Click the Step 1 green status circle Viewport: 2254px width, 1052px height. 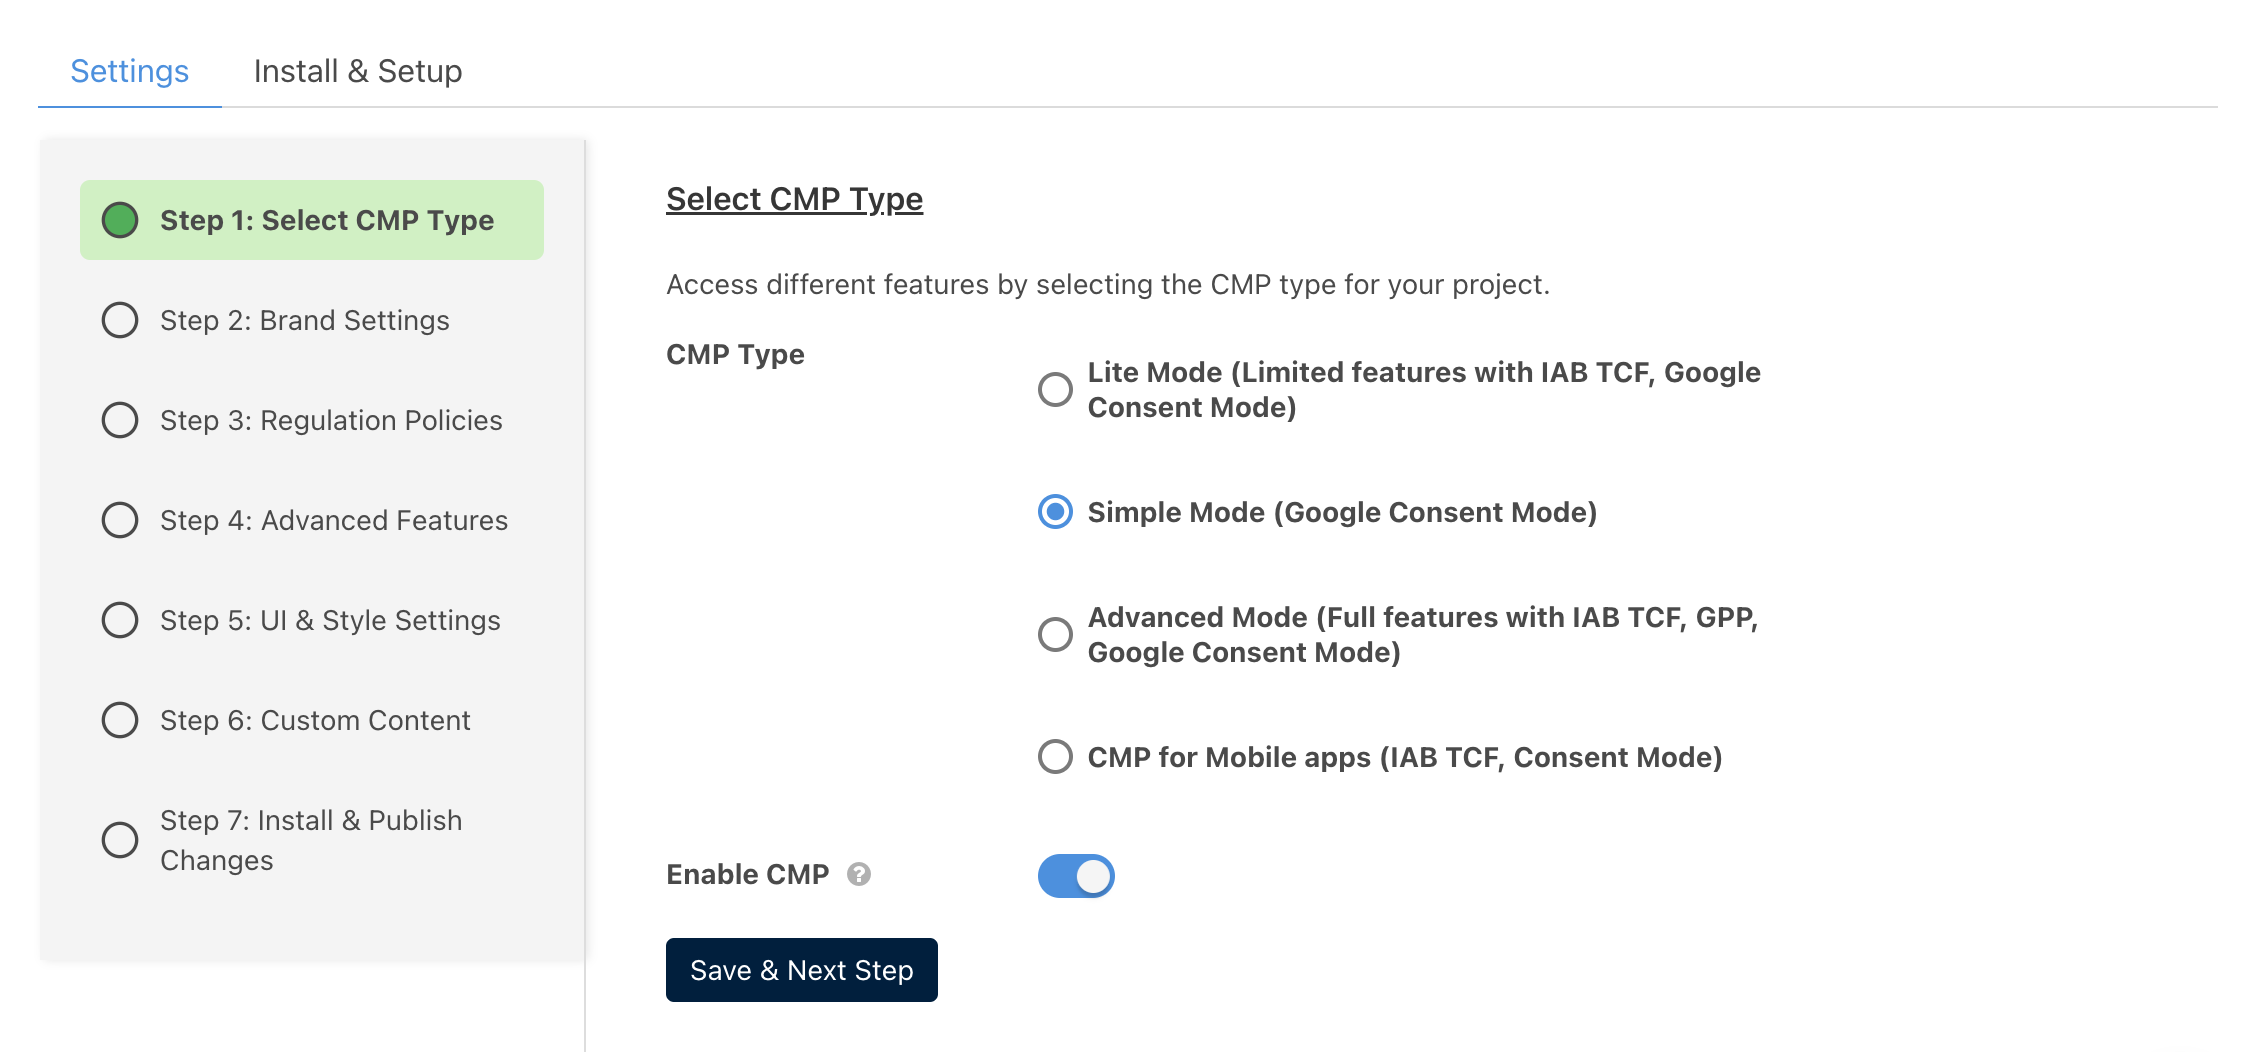pyautogui.click(x=120, y=220)
